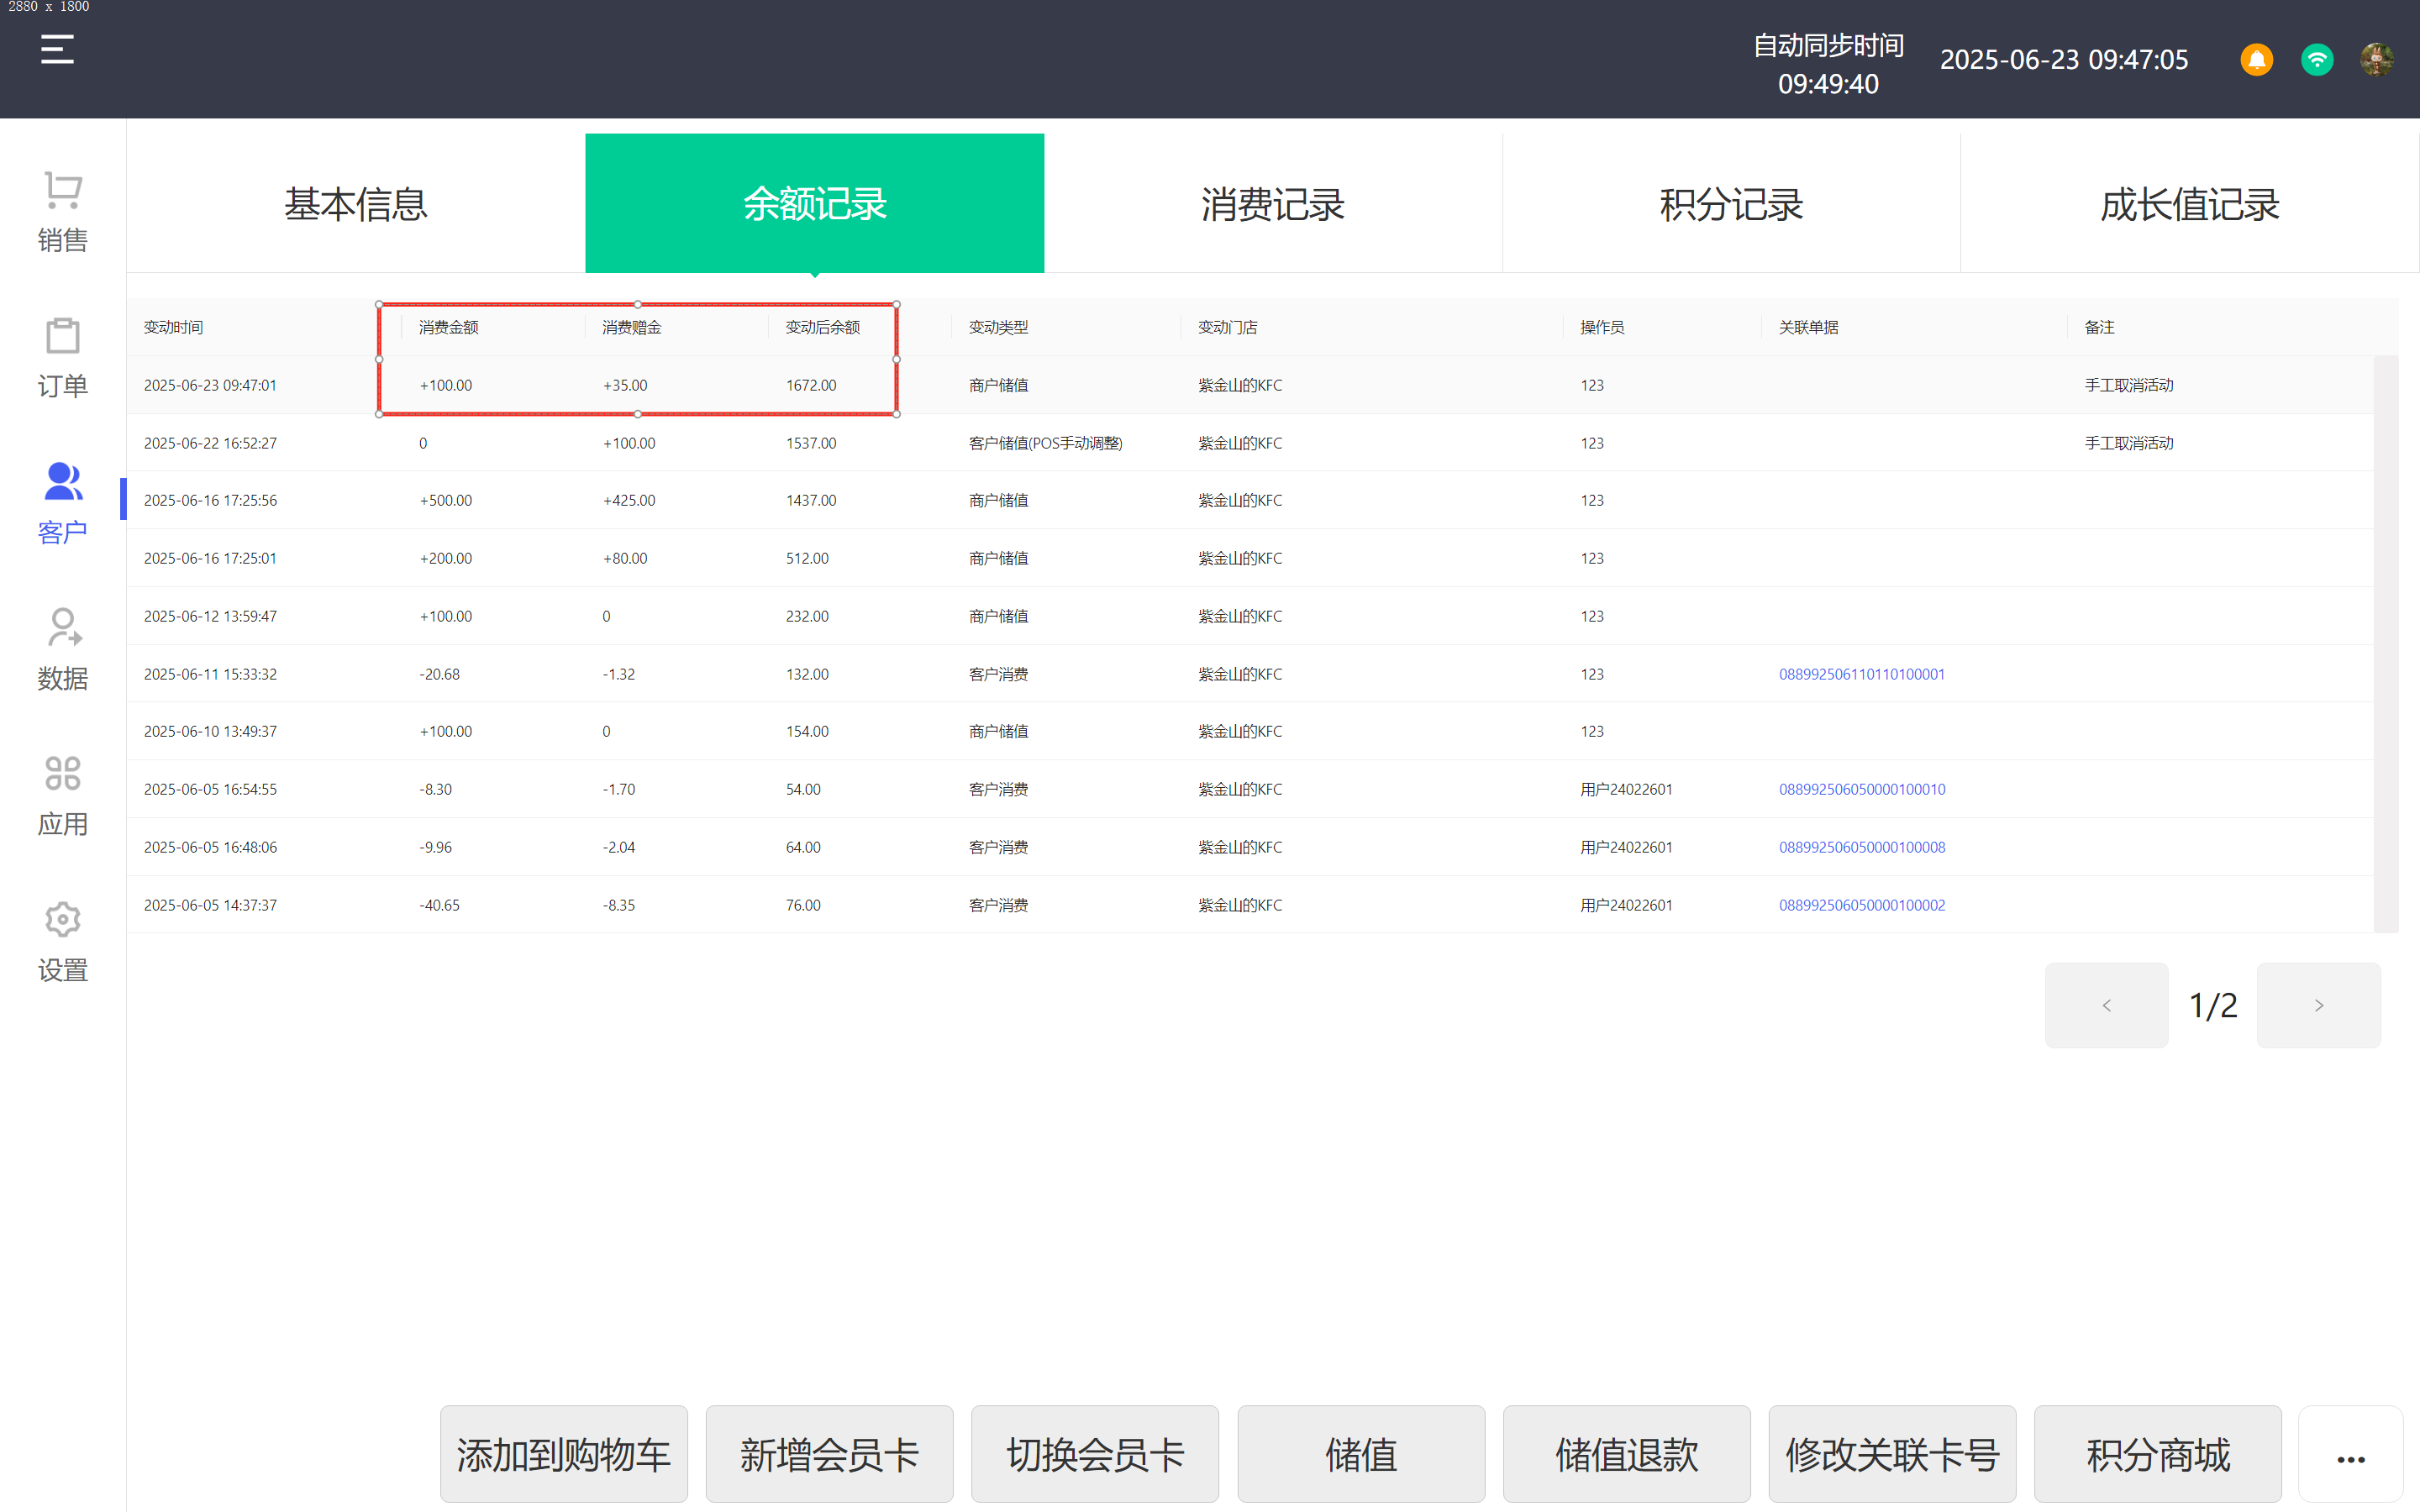
Task: Click the 积分商城 button
Action: click(x=2158, y=1454)
